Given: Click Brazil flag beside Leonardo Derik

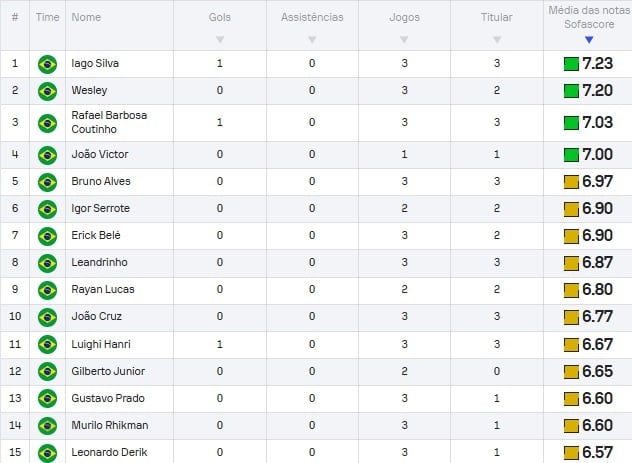Looking at the screenshot, I should [x=46, y=452].
